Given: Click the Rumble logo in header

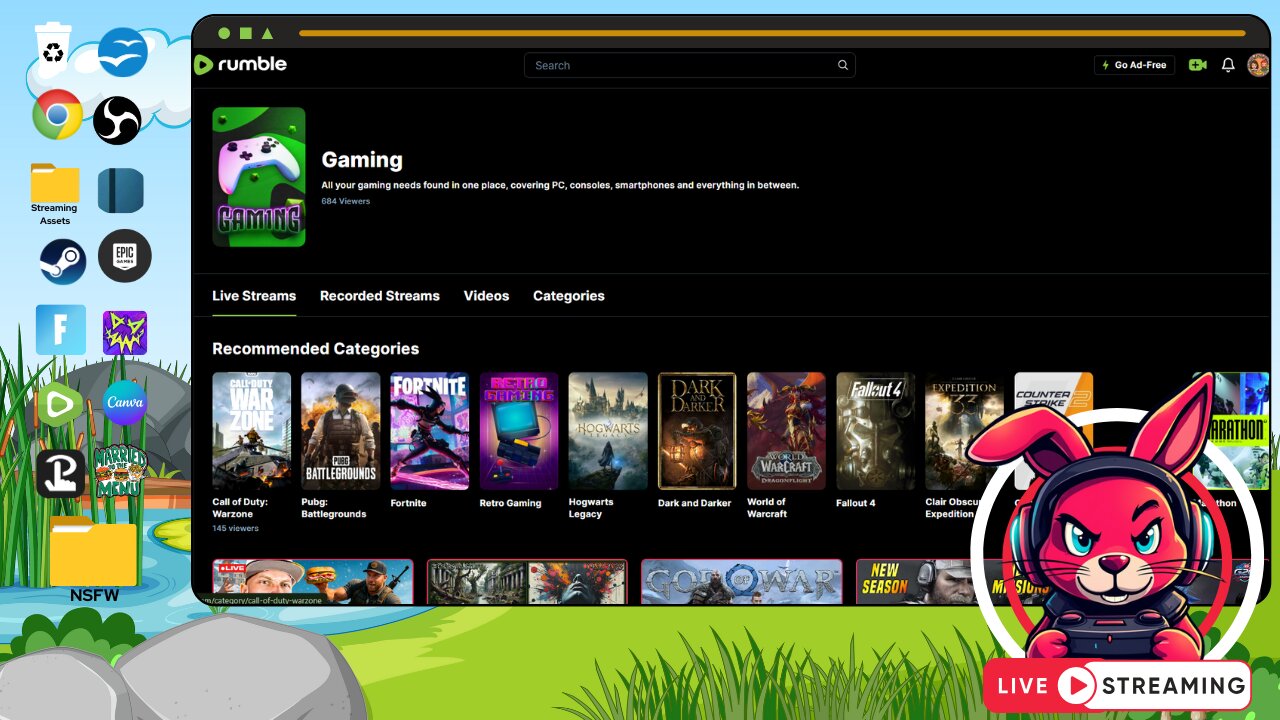Looking at the screenshot, I should click(x=241, y=64).
